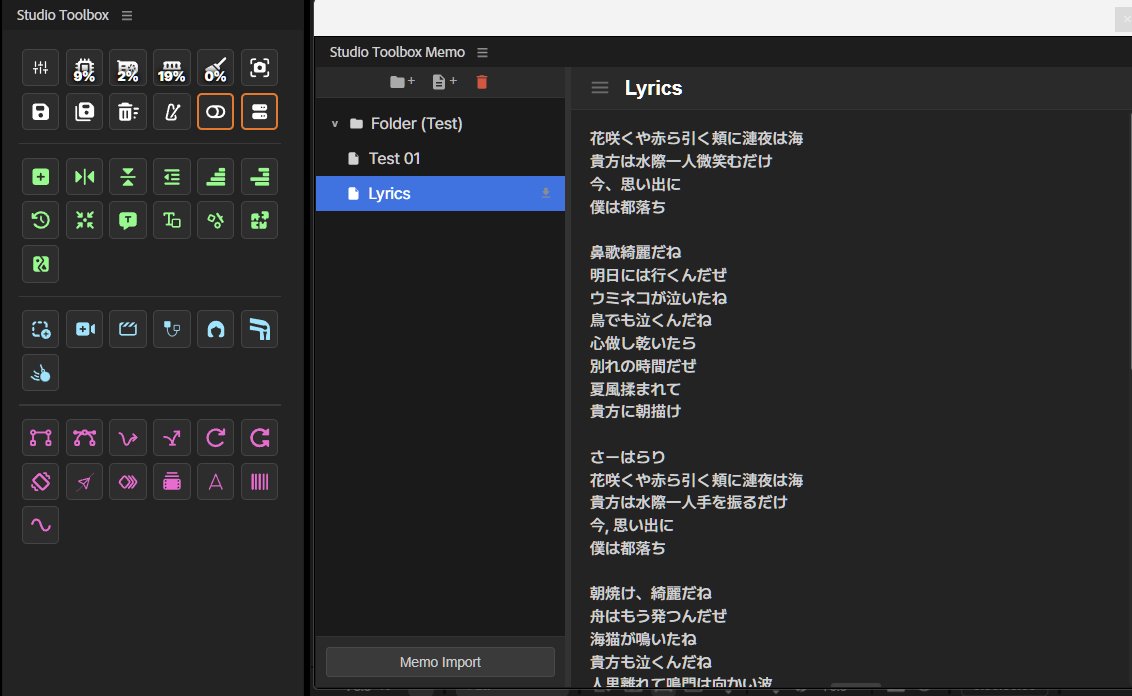1132x696 pixels.
Task: Click the blue swinging ball icon
Action: click(40, 373)
